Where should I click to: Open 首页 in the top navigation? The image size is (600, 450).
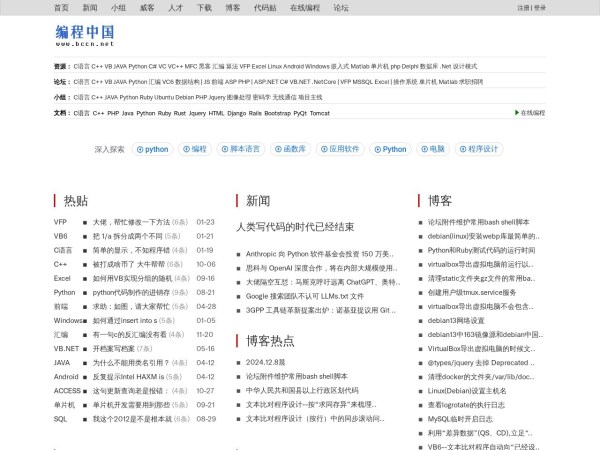(x=61, y=8)
